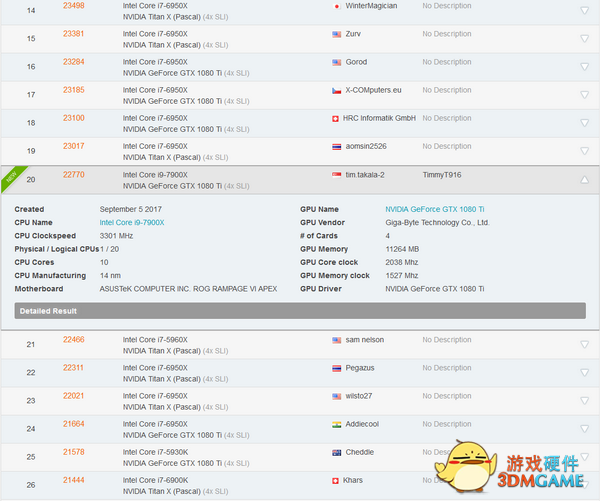Click US flag next to wilsto27

[x=336, y=397]
